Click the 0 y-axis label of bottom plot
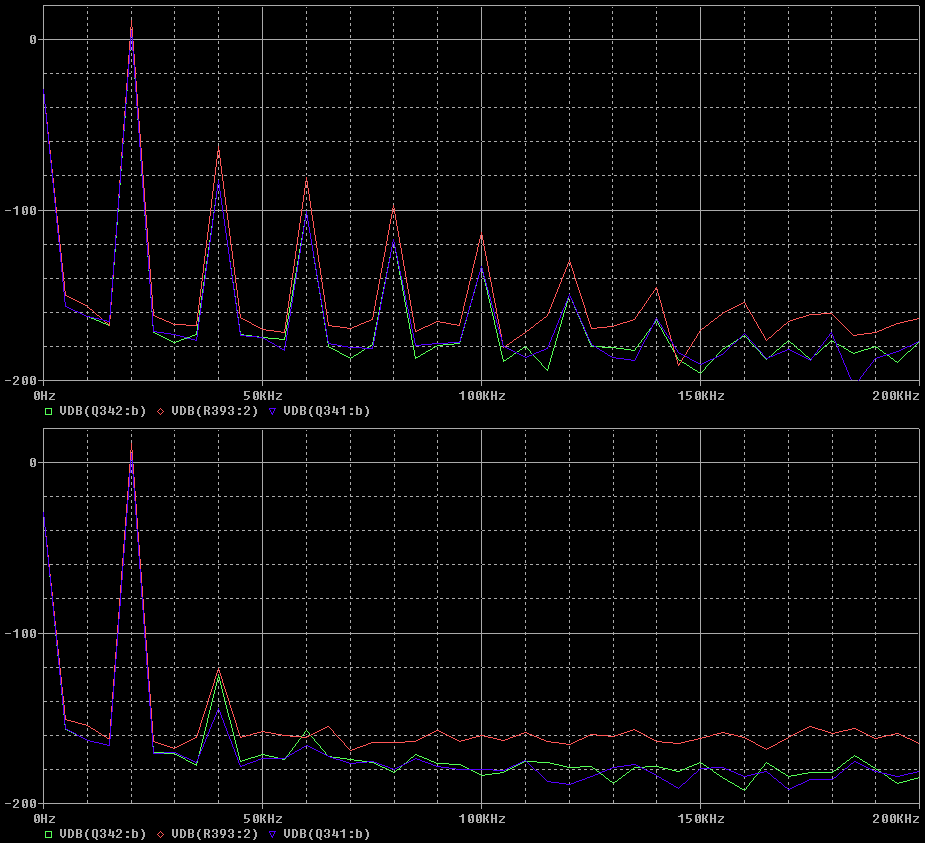This screenshot has height=843, width=925. pos(33,462)
